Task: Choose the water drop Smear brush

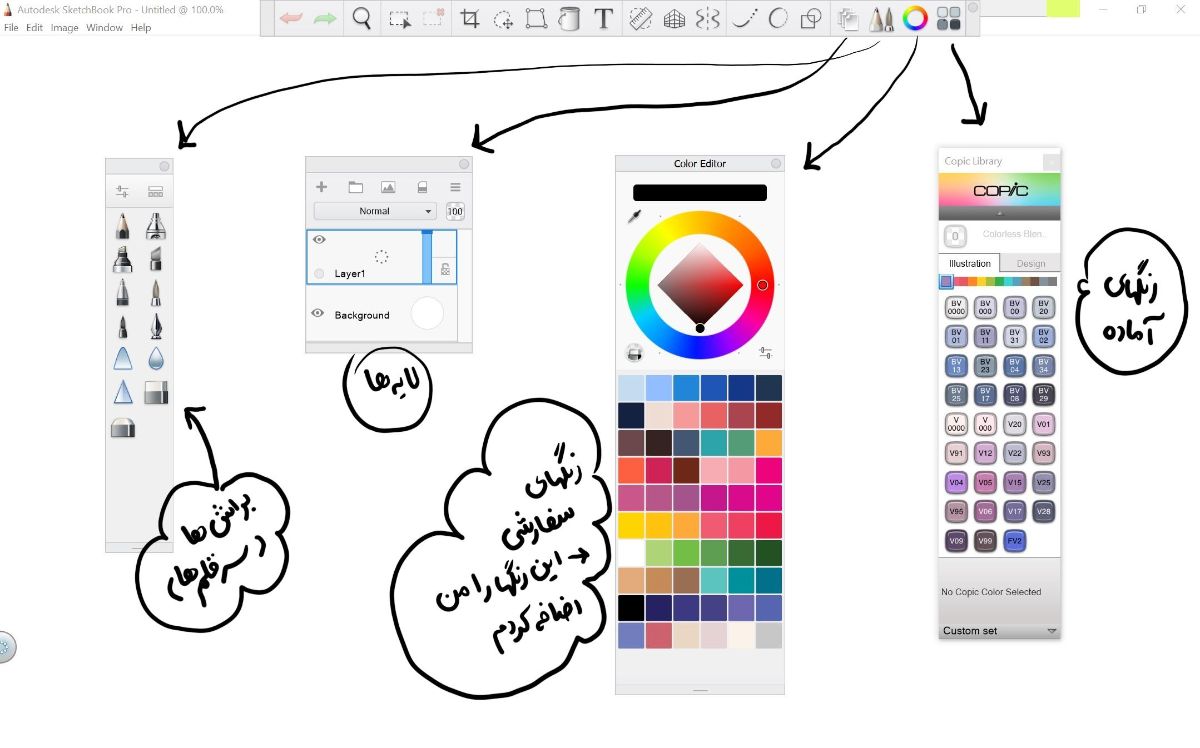Action: [x=156, y=359]
